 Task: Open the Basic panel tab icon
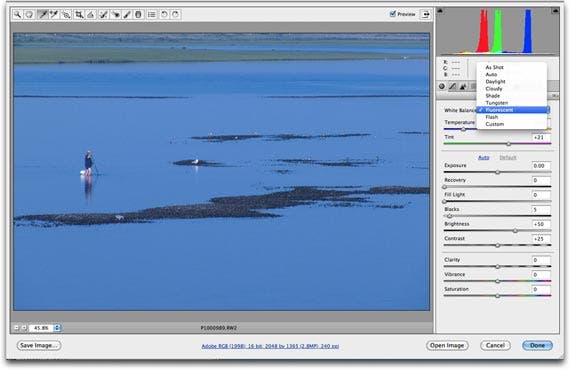coord(442,86)
